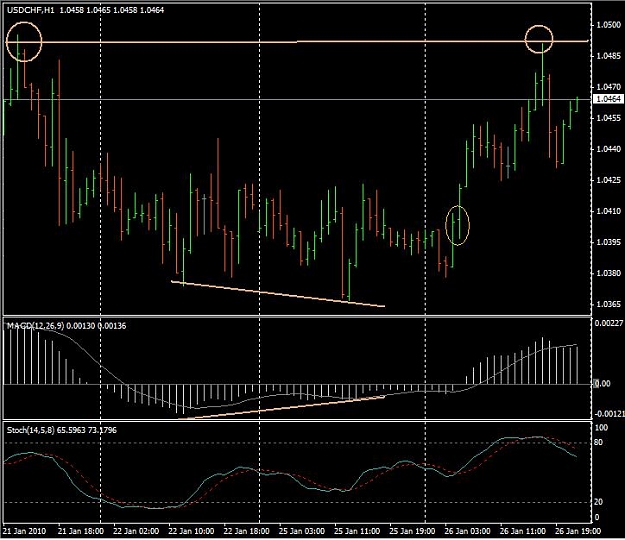This screenshot has height=540, width=625.
Task: Click the Stochastic 100 scale label
Action: point(601,428)
